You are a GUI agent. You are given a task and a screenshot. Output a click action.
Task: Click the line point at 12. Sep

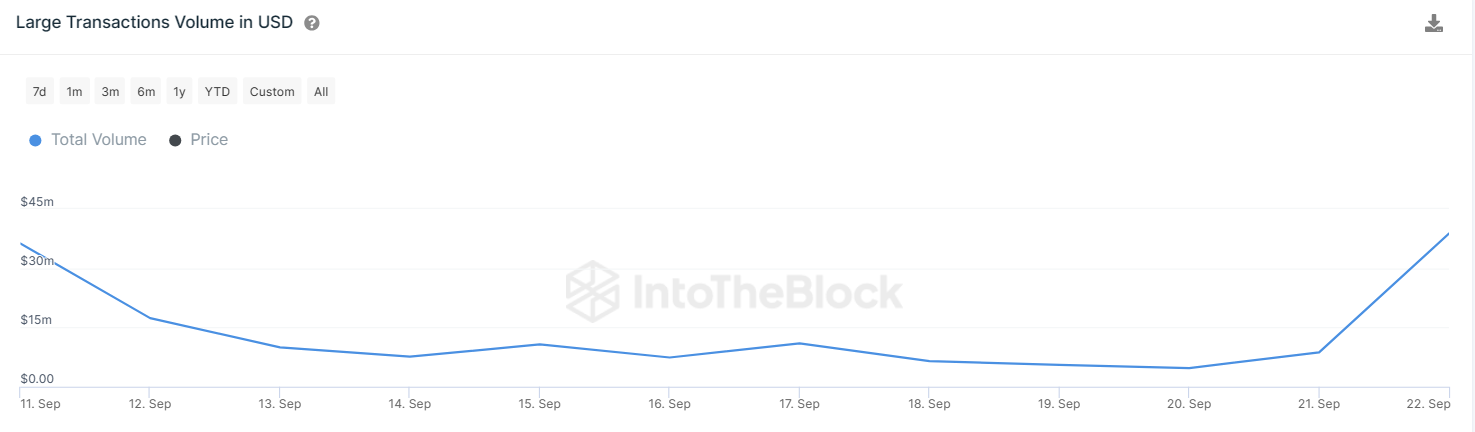(x=149, y=318)
